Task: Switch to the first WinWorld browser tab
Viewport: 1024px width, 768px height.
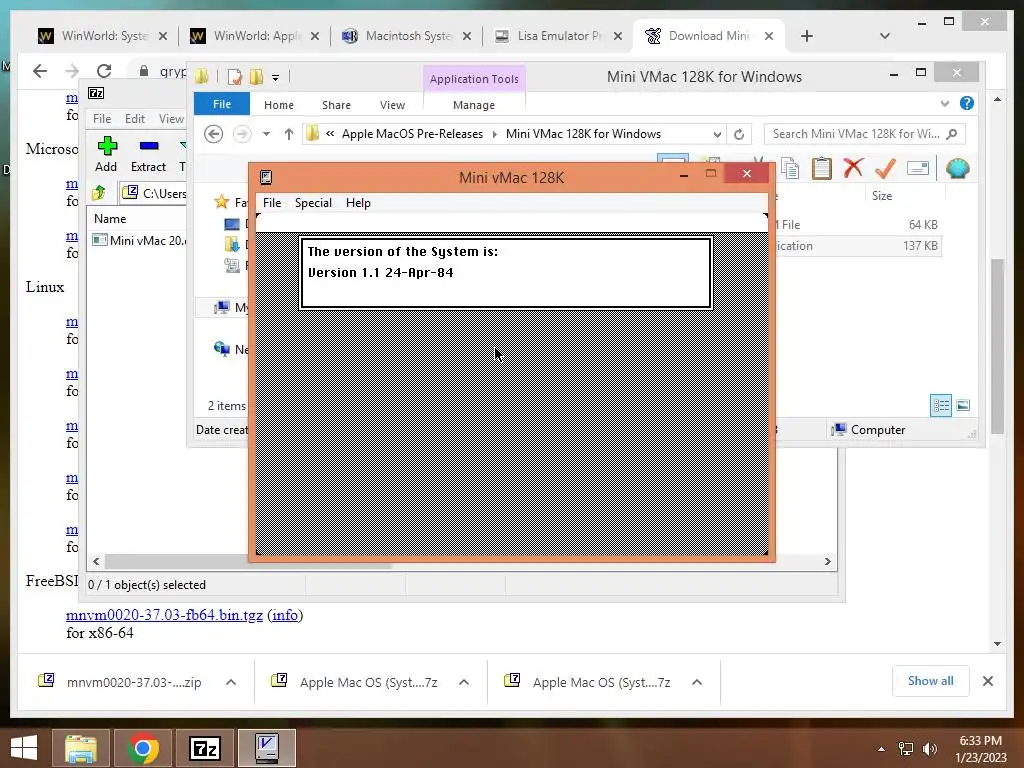Action: tap(101, 36)
